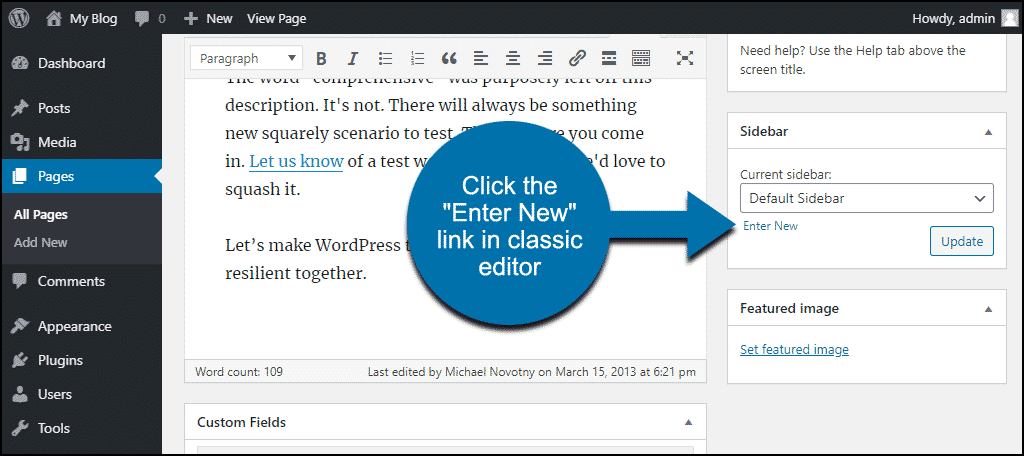The width and height of the screenshot is (1024, 456).
Task: Go to Plugins in admin menu
Action: (x=60, y=360)
